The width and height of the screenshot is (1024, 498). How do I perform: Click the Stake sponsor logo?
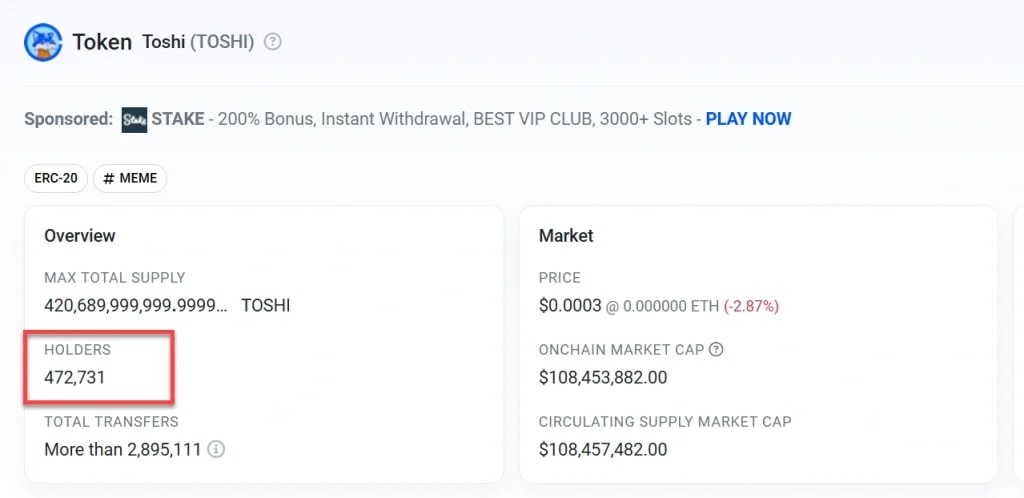(x=134, y=120)
